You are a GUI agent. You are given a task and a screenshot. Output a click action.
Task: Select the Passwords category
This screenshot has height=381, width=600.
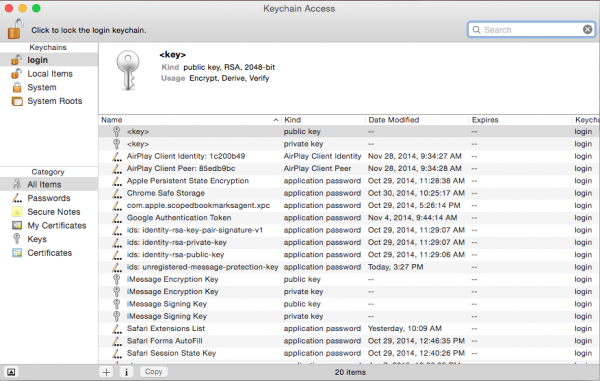[x=49, y=198]
